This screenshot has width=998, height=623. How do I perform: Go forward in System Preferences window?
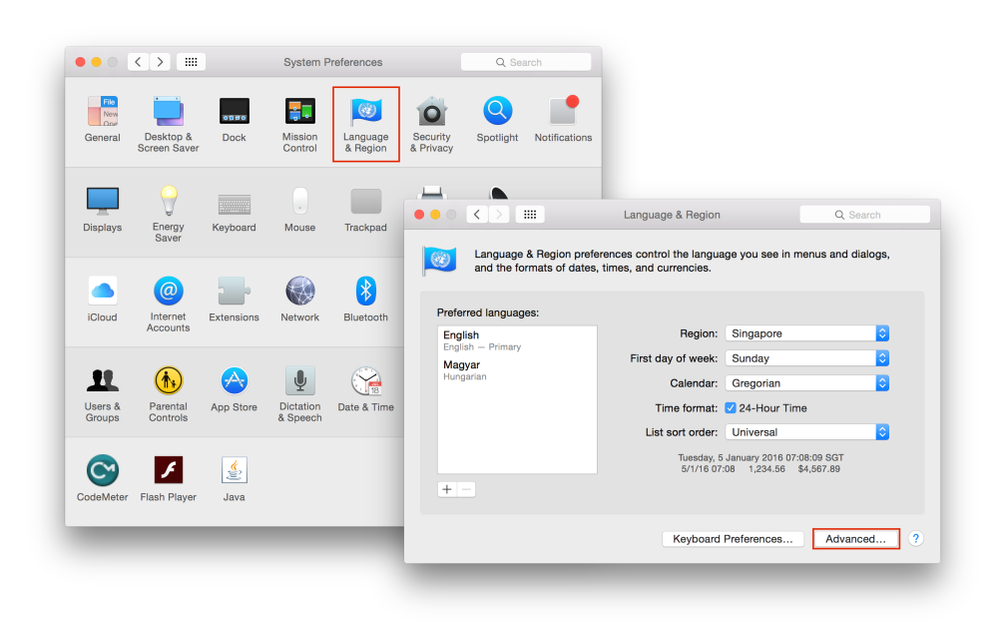pyautogui.click(x=160, y=62)
